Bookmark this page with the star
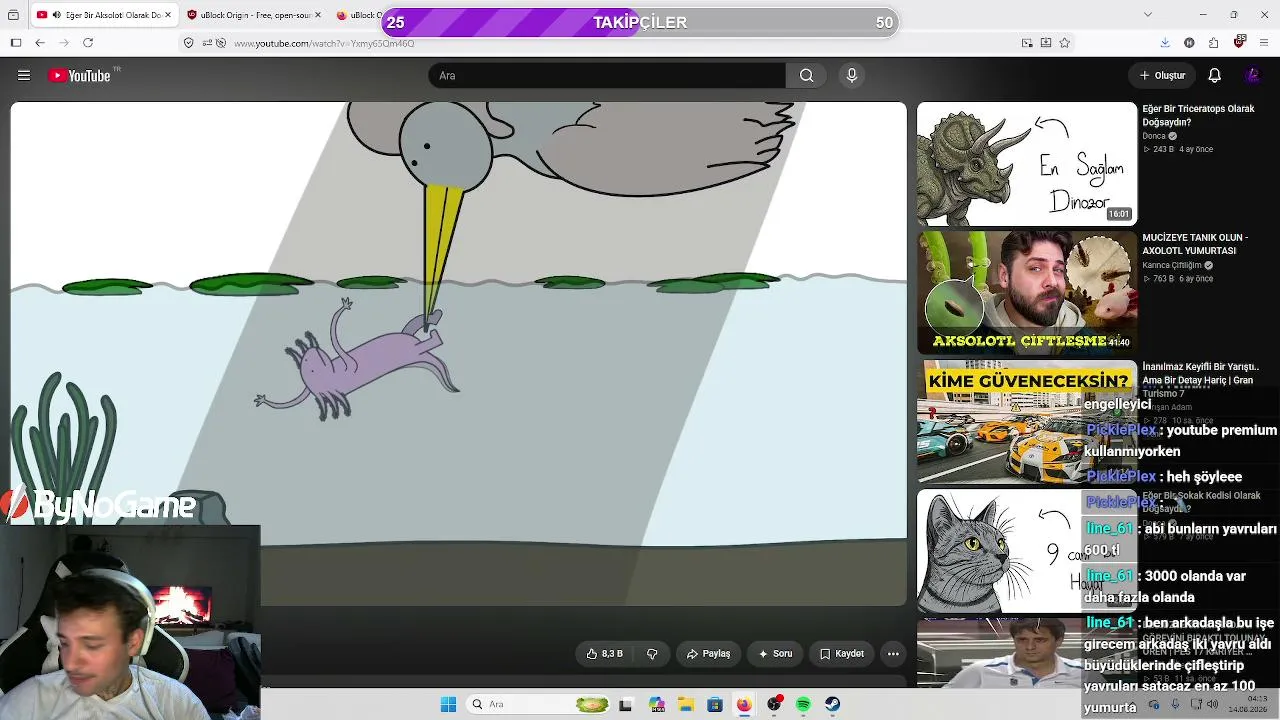This screenshot has width=1280, height=720. (x=1065, y=43)
